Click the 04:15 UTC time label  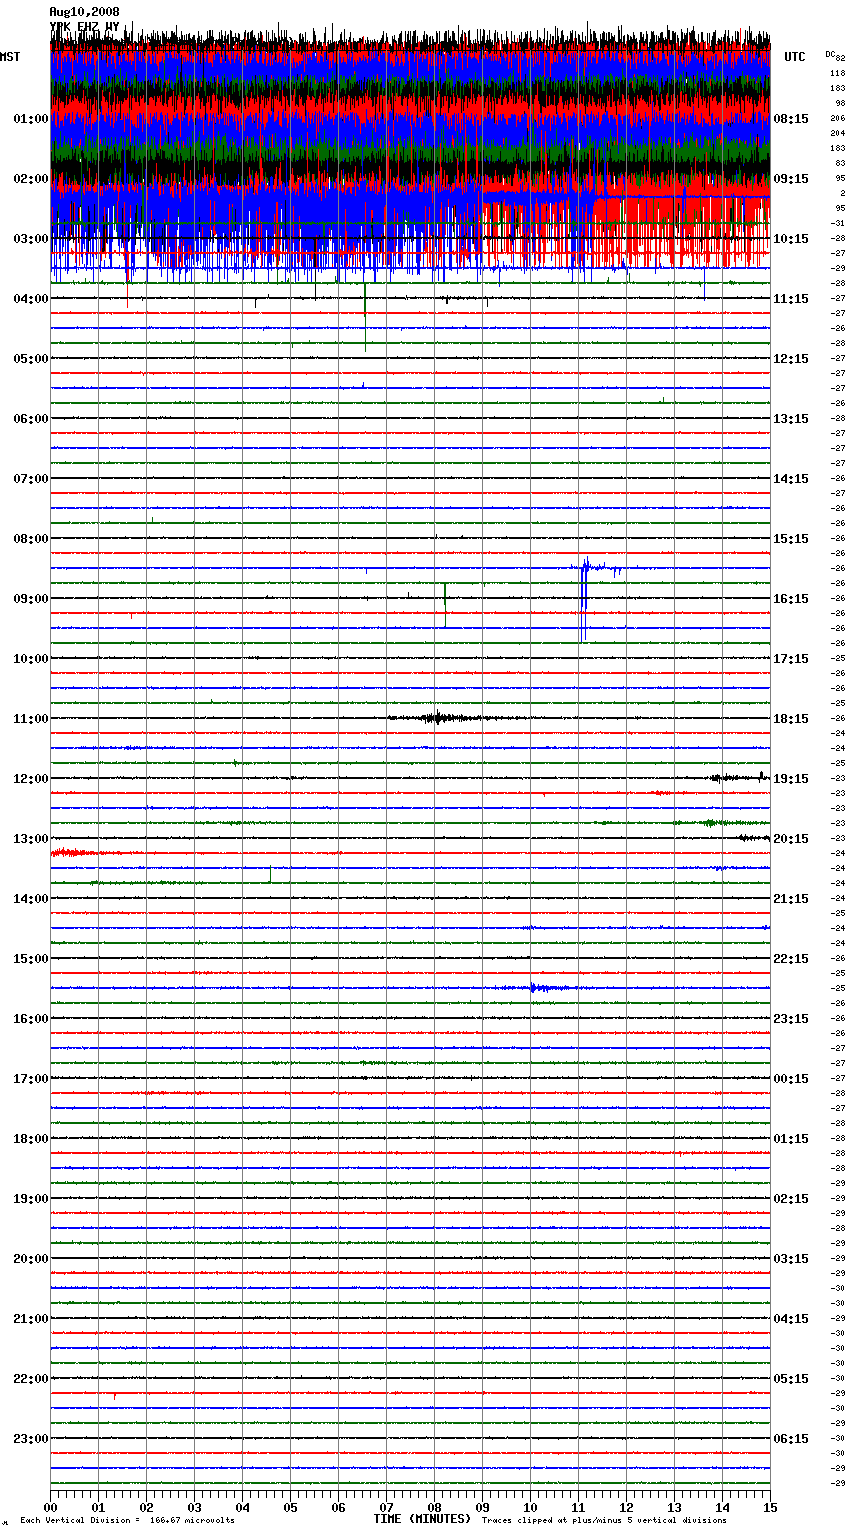(x=791, y=1319)
